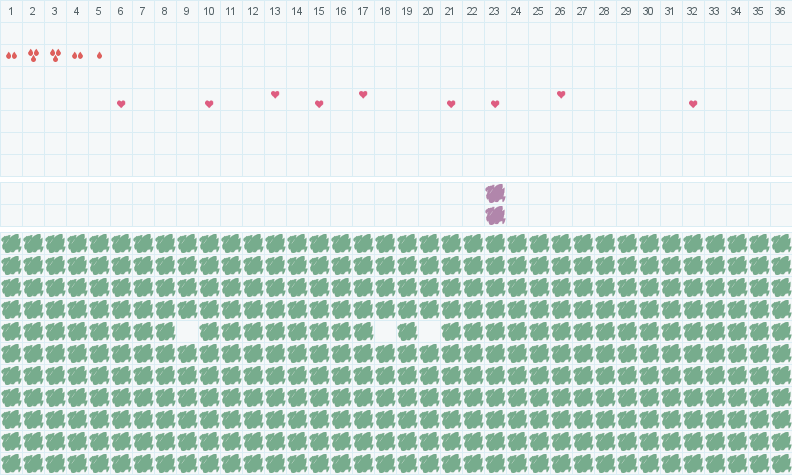Image resolution: width=792 pixels, height=475 pixels.
Task: Select the lower purple mark on day 23
Action: pyautogui.click(x=495, y=215)
